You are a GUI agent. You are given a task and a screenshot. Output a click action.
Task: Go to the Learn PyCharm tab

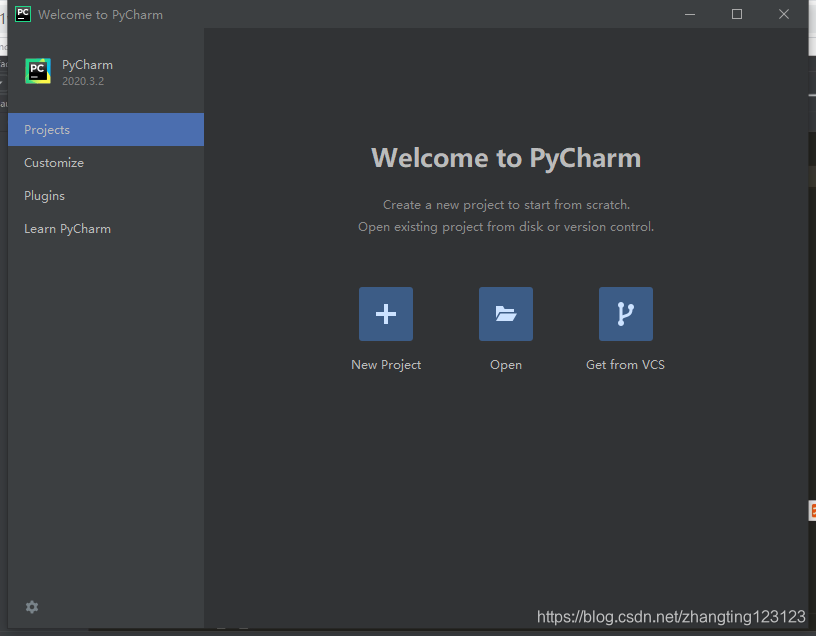pos(106,229)
